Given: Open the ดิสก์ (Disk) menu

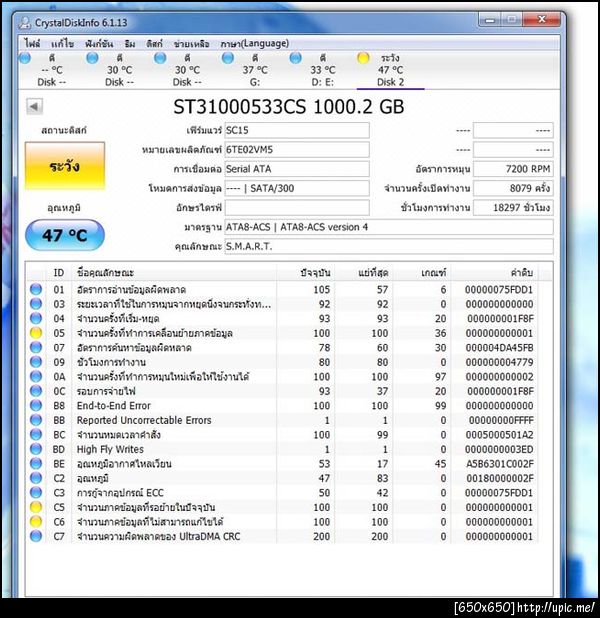Looking at the screenshot, I should [154, 43].
